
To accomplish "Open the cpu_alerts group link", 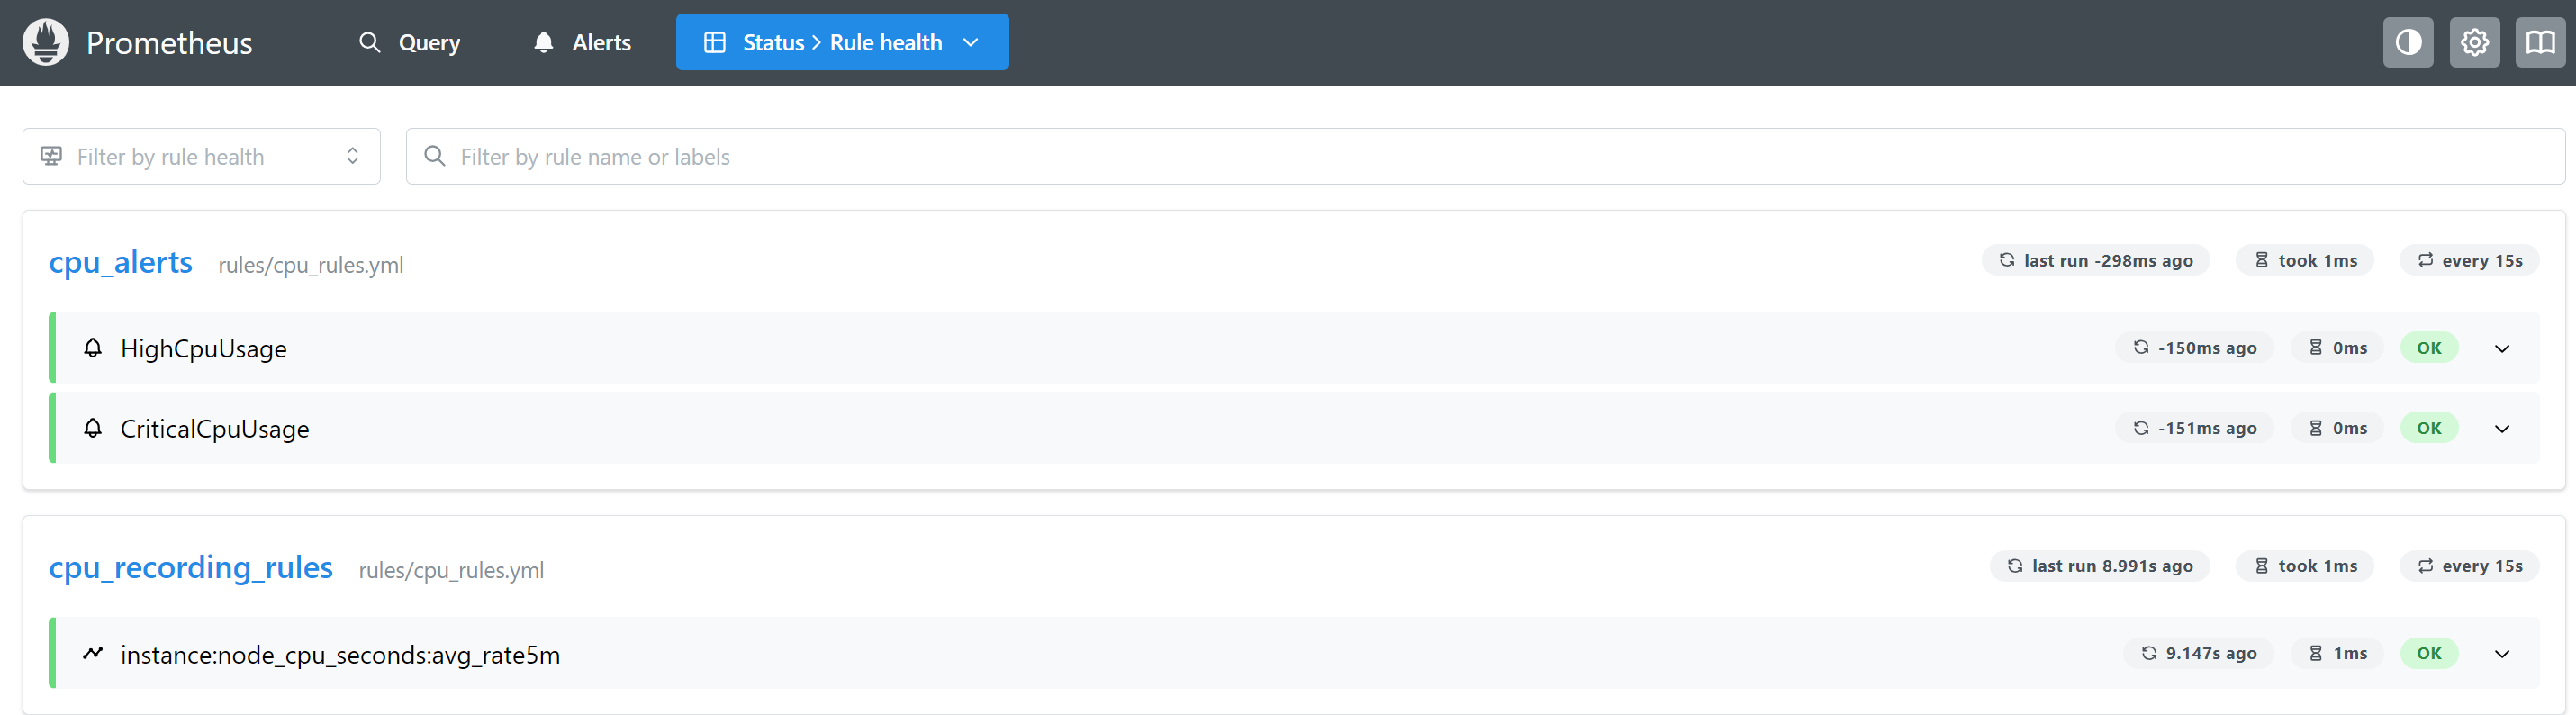I will (x=120, y=262).
